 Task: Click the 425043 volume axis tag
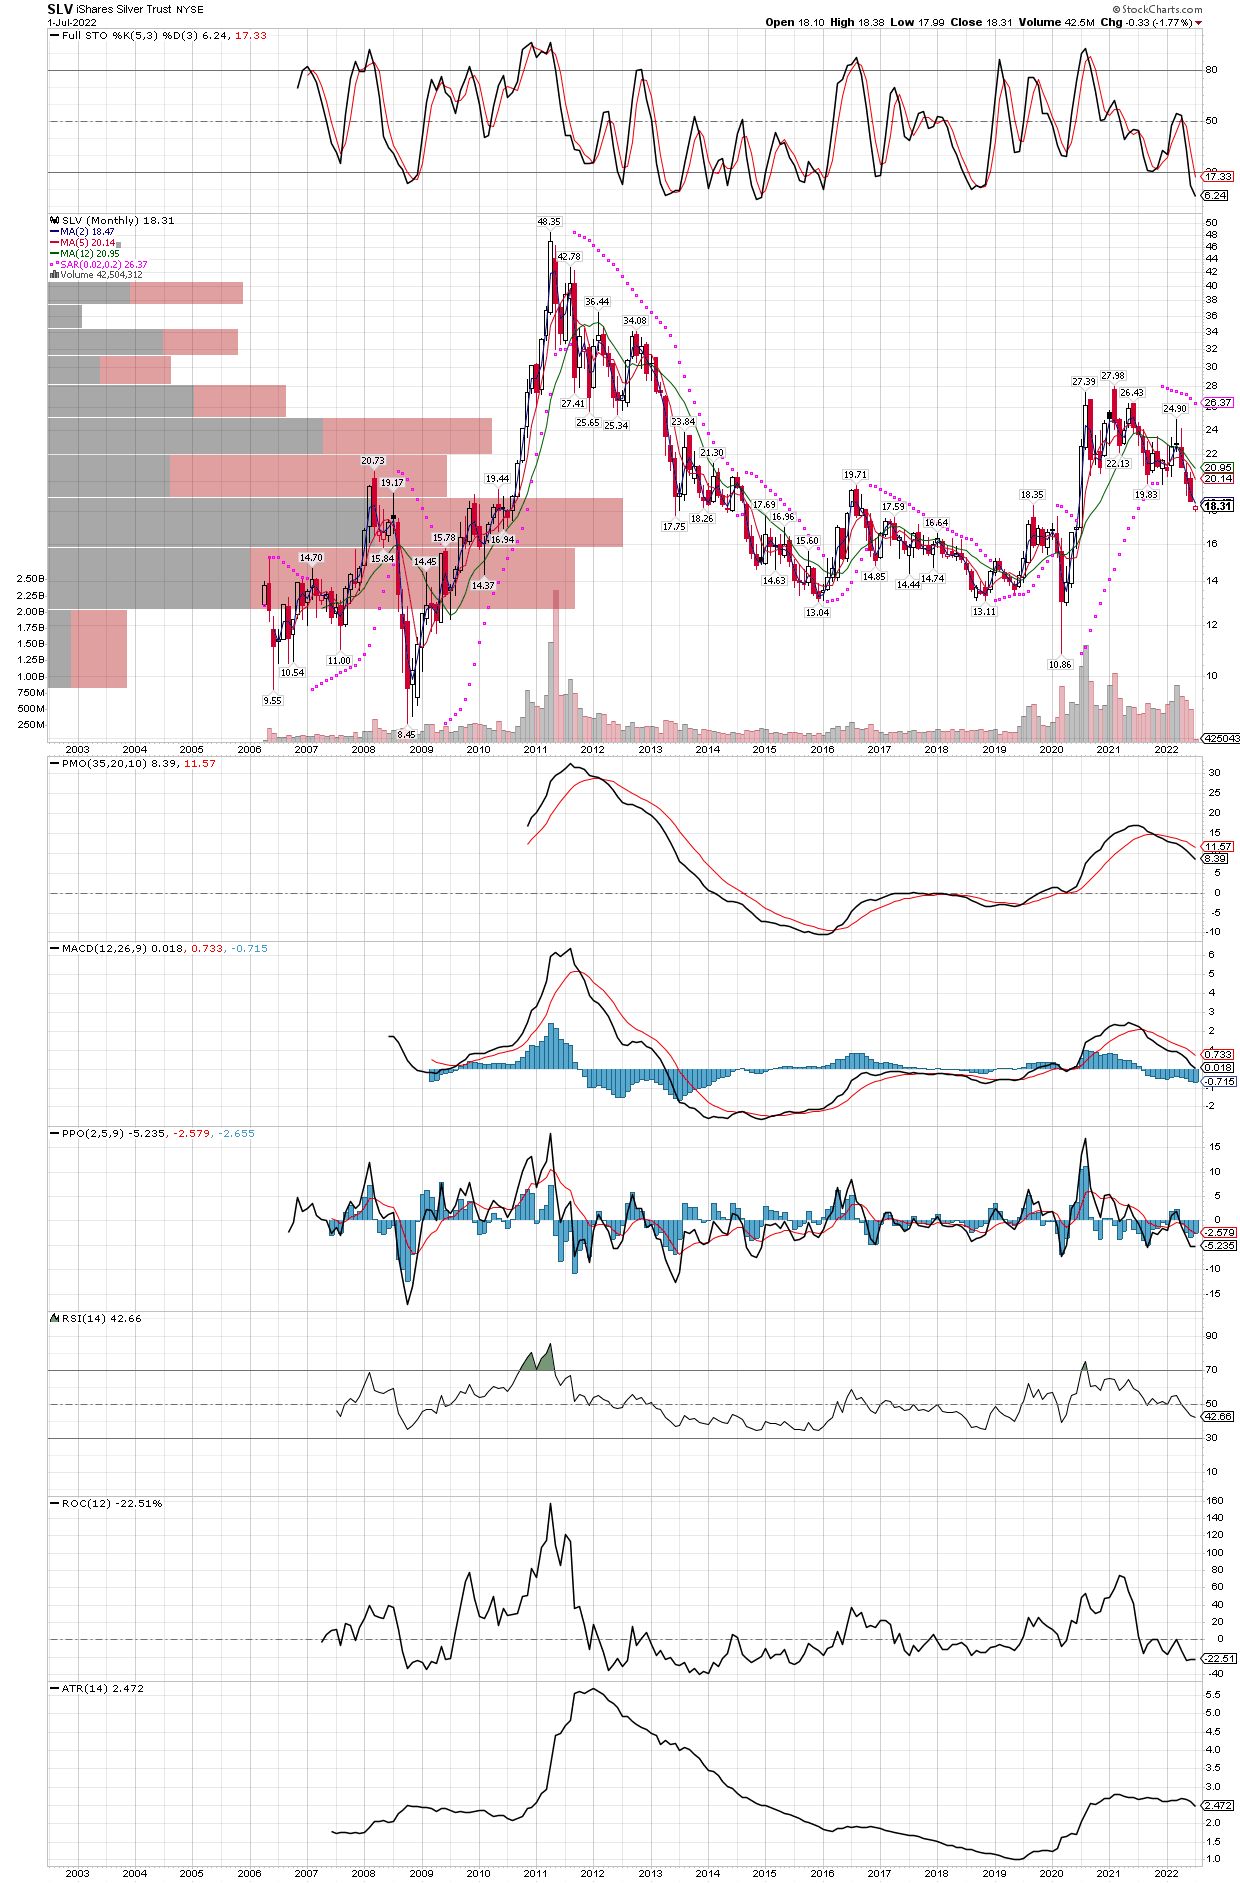(x=1221, y=738)
